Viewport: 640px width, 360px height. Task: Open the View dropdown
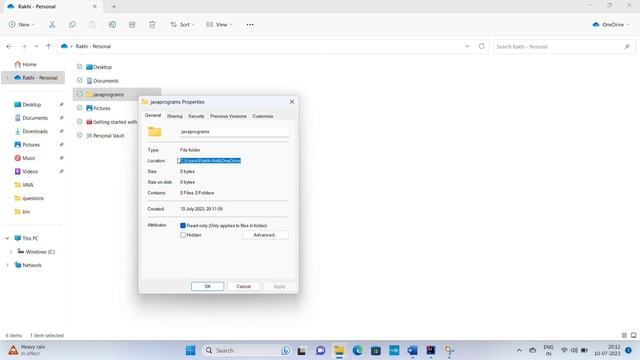coord(219,24)
